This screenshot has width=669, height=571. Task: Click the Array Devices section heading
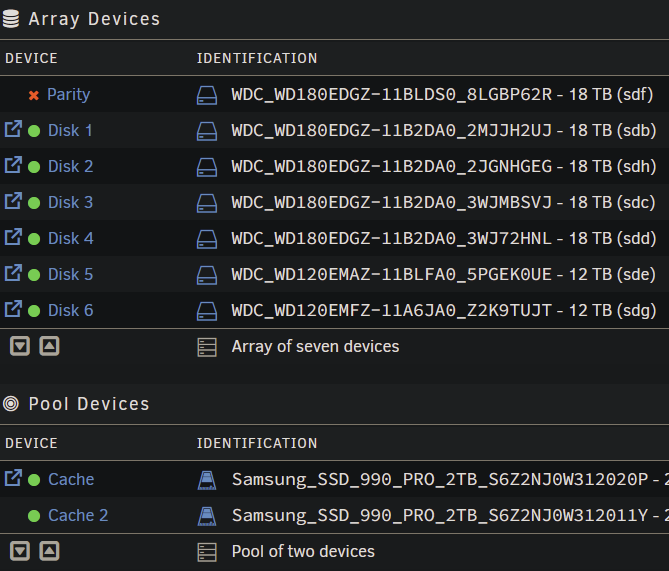(94, 19)
